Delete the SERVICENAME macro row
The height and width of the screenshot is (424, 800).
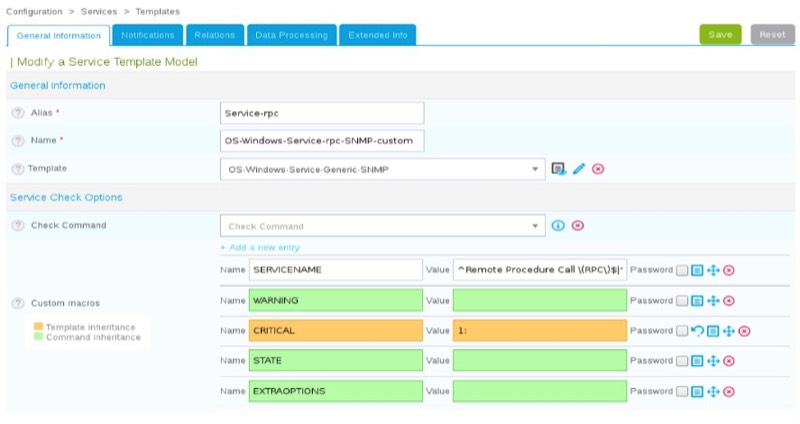(729, 270)
